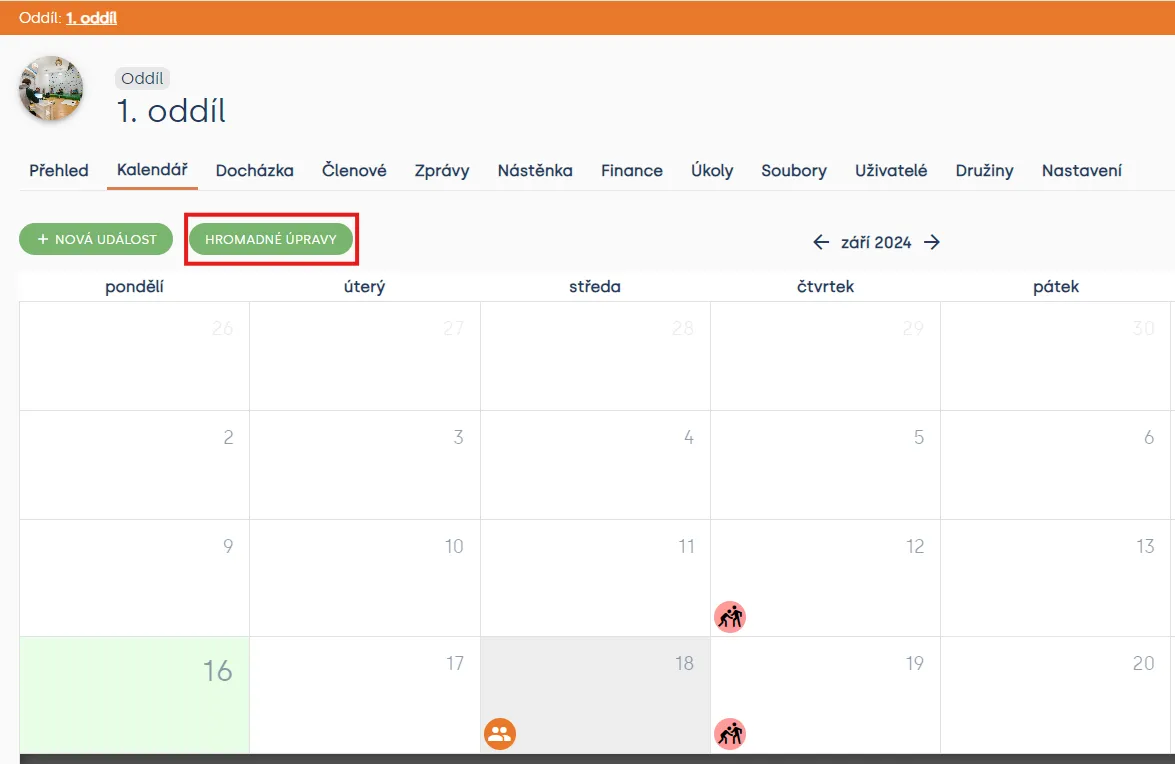Open the Soubory tab
The width and height of the screenshot is (1175, 764).
(x=794, y=171)
